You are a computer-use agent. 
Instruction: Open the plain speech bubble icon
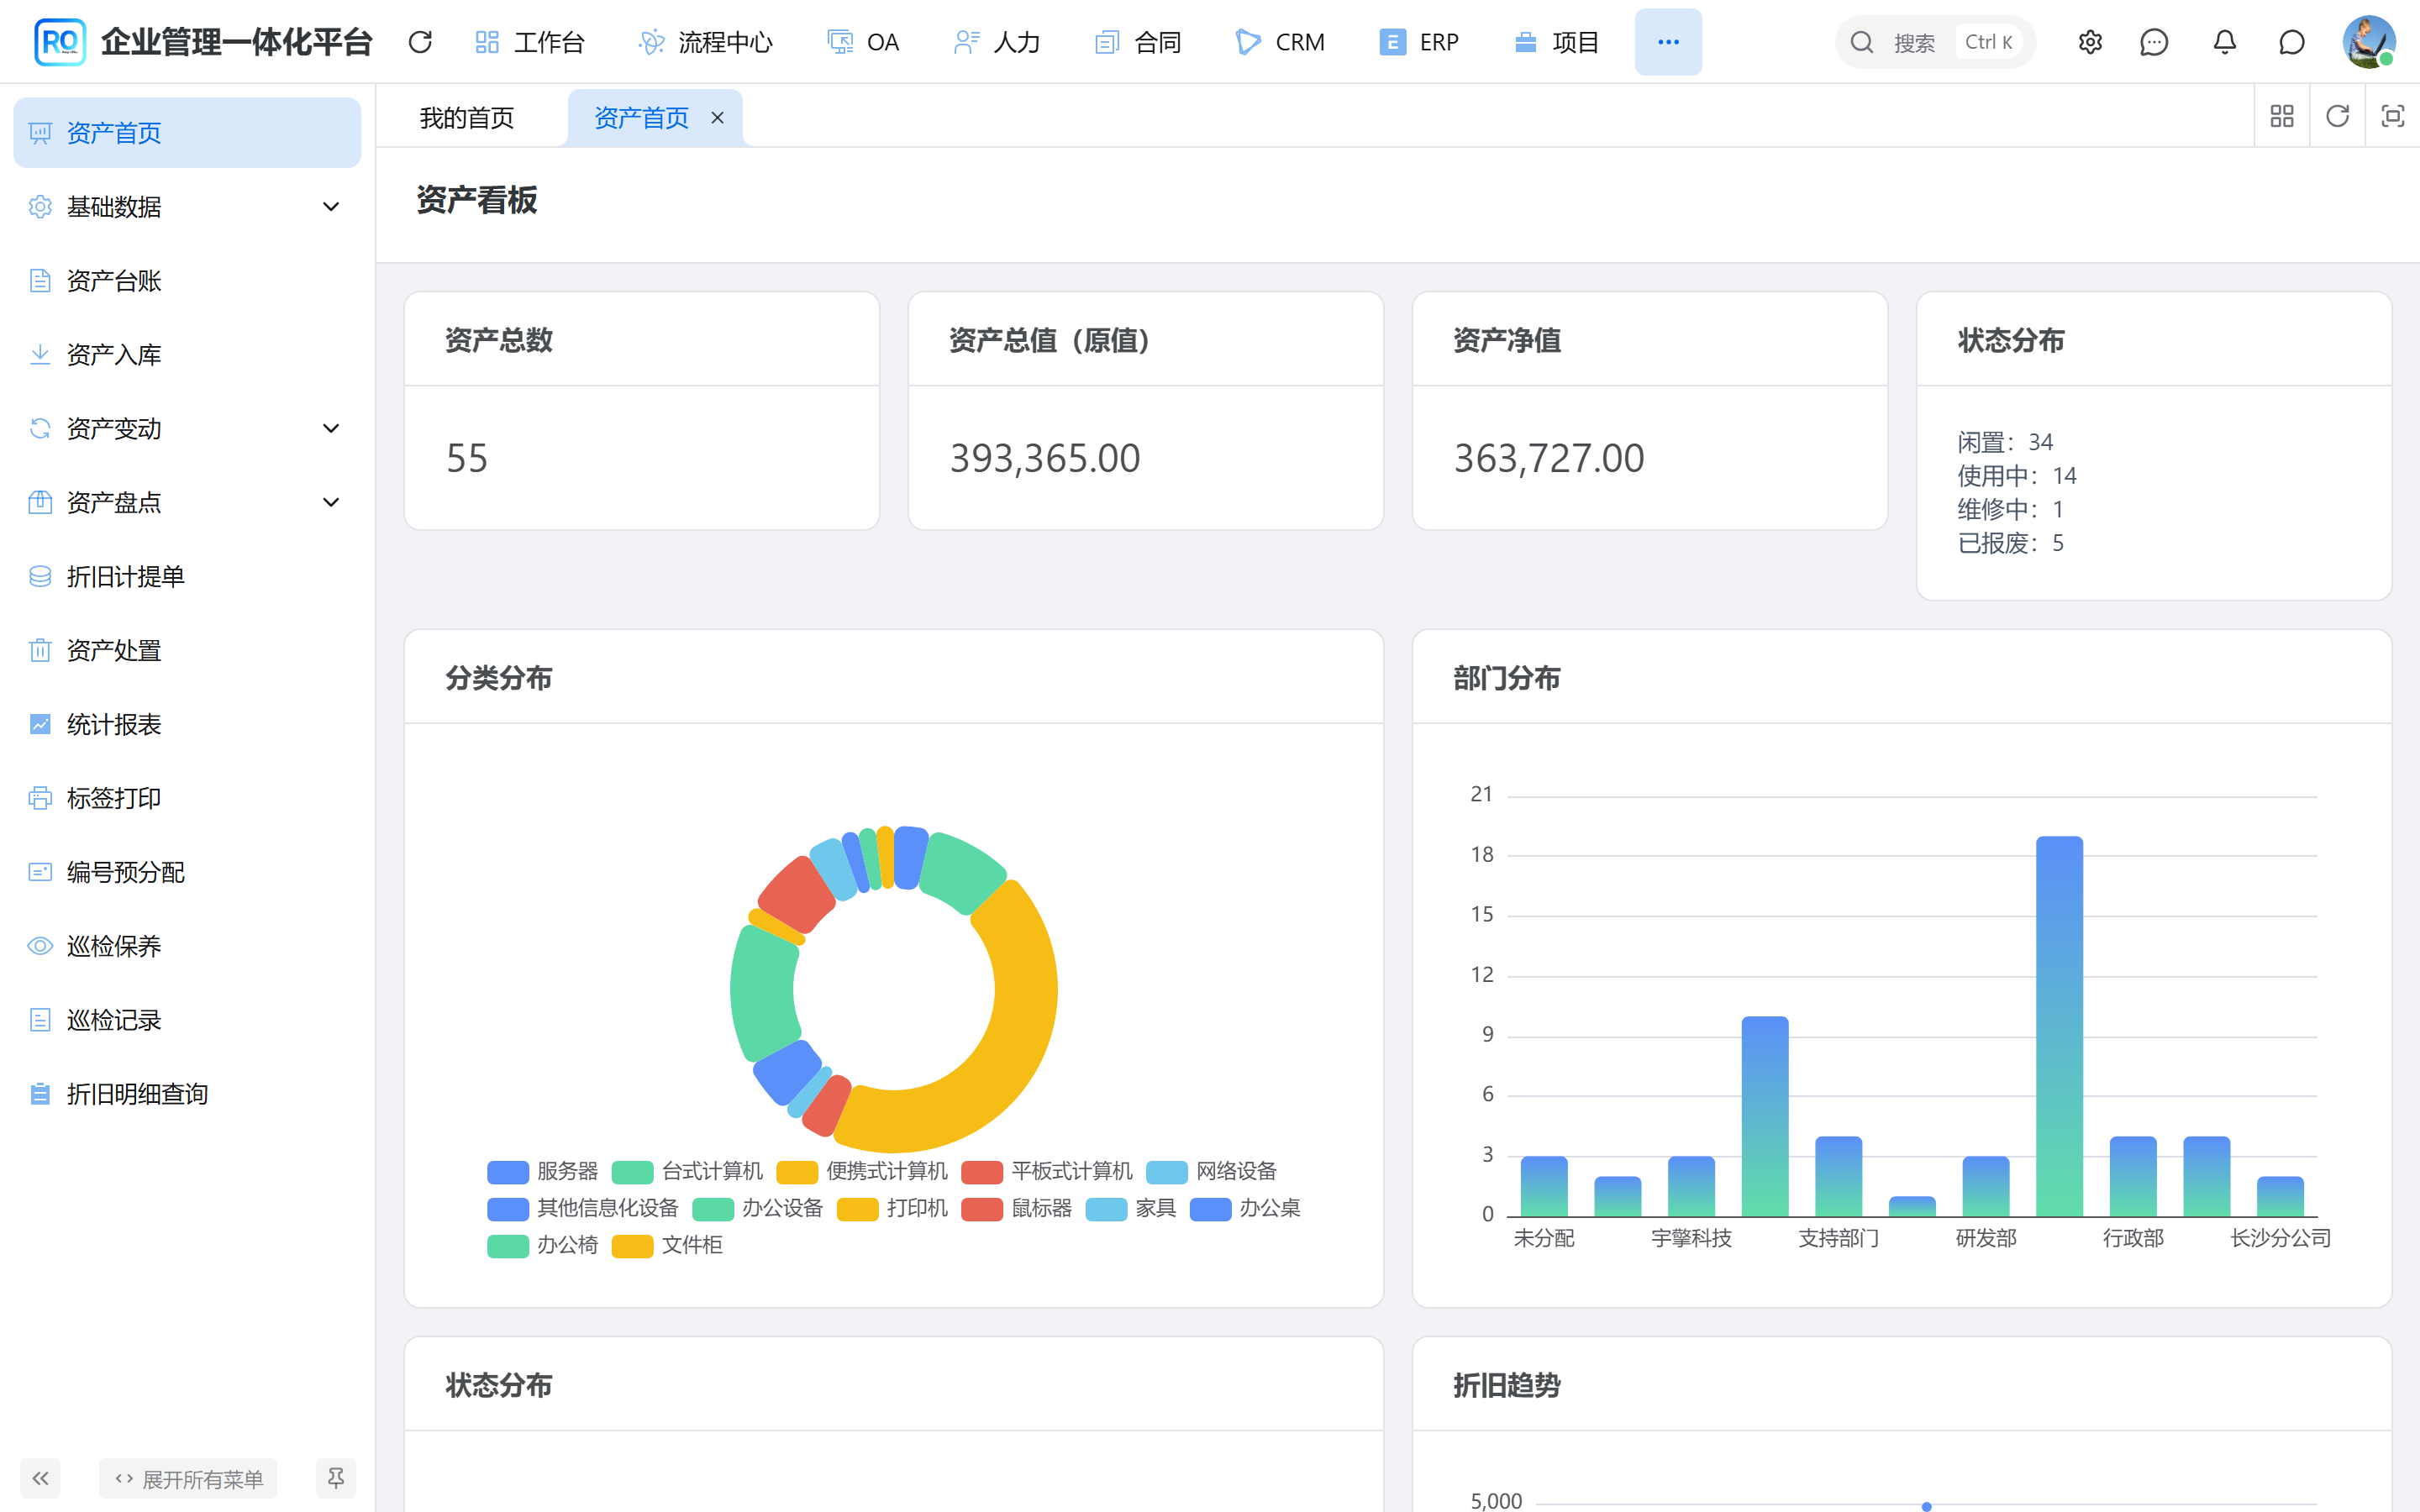click(2292, 42)
